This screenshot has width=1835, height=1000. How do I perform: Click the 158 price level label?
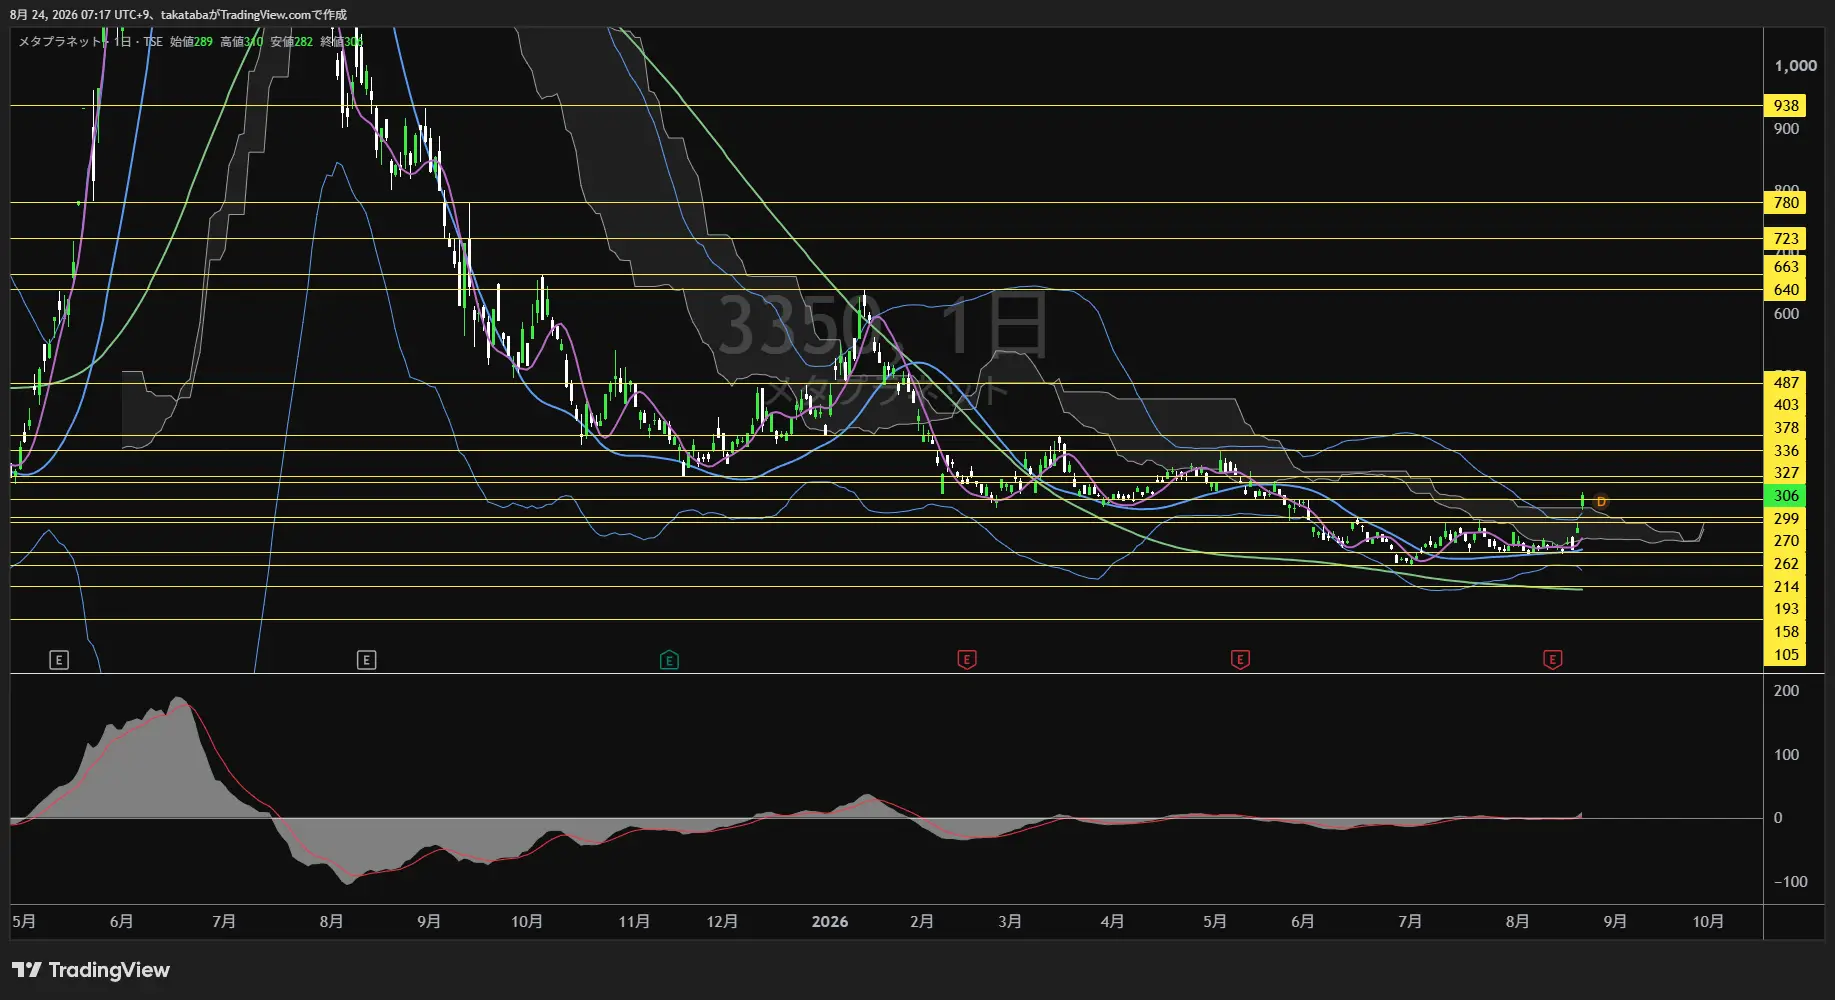pyautogui.click(x=1785, y=632)
